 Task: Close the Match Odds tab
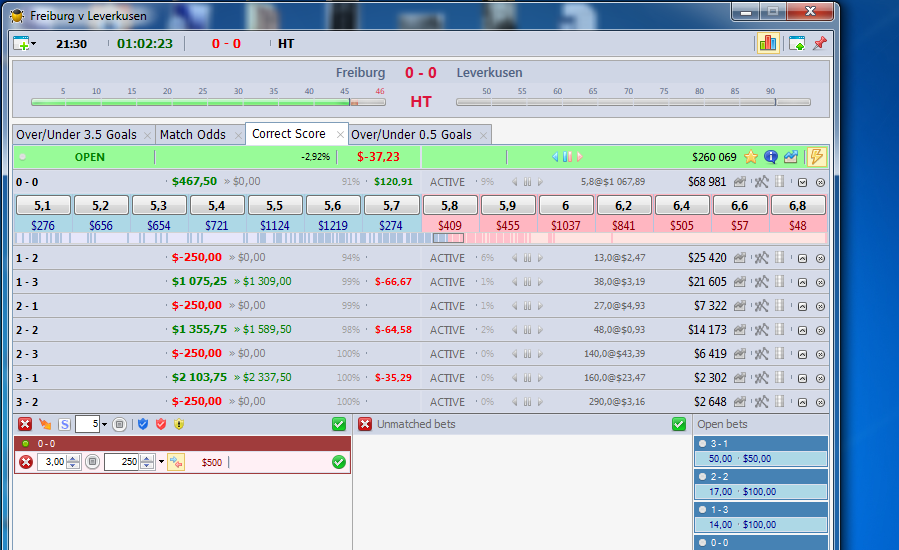pos(238,135)
